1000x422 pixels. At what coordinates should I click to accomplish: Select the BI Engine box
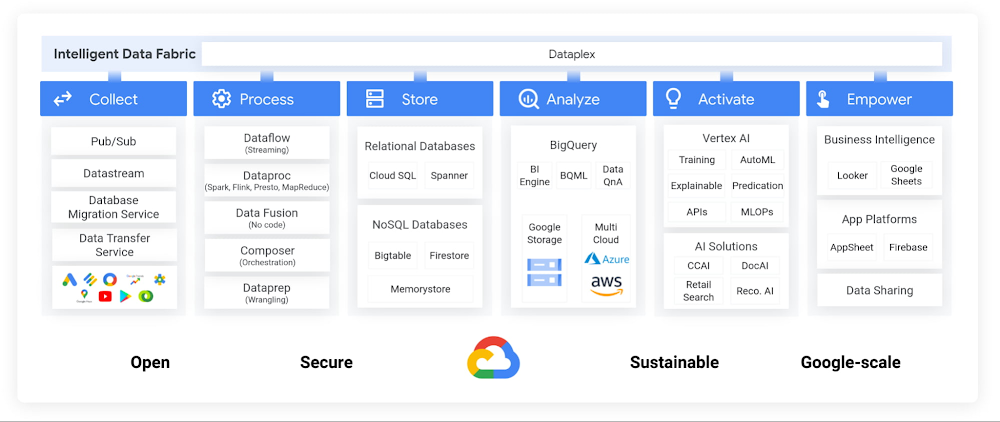tap(534, 175)
